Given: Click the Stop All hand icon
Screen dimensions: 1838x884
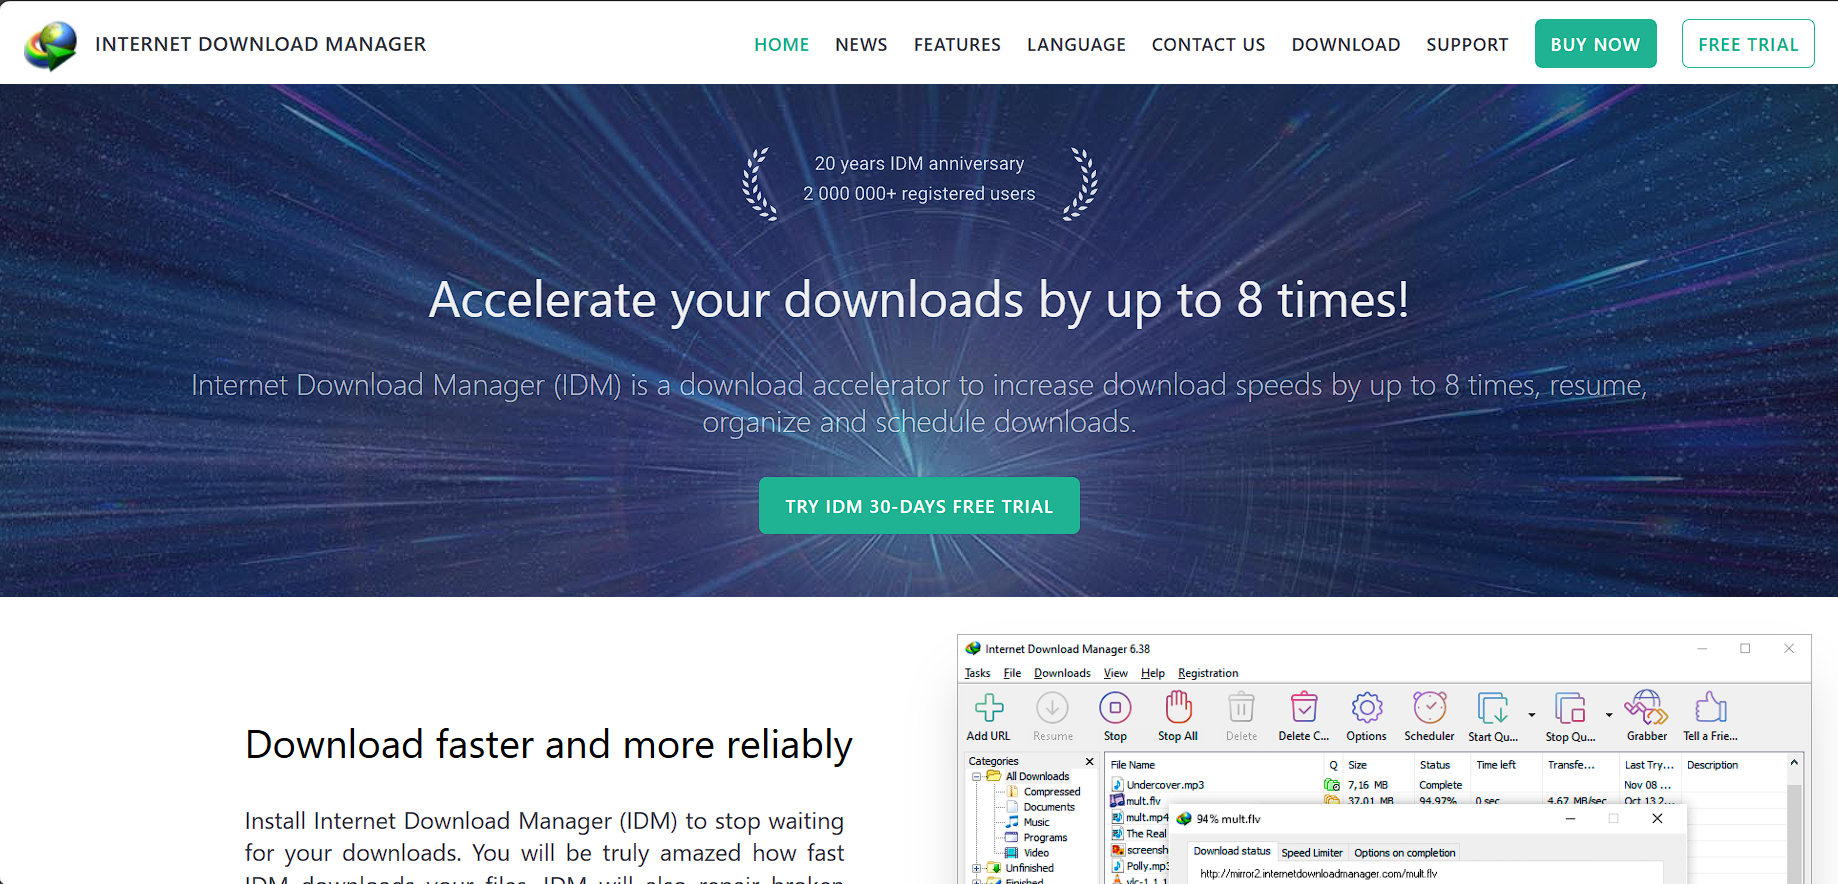Looking at the screenshot, I should (1178, 707).
